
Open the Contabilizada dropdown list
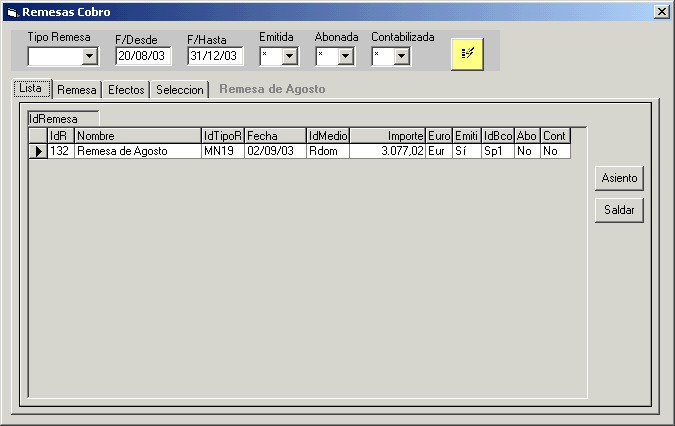pos(401,56)
